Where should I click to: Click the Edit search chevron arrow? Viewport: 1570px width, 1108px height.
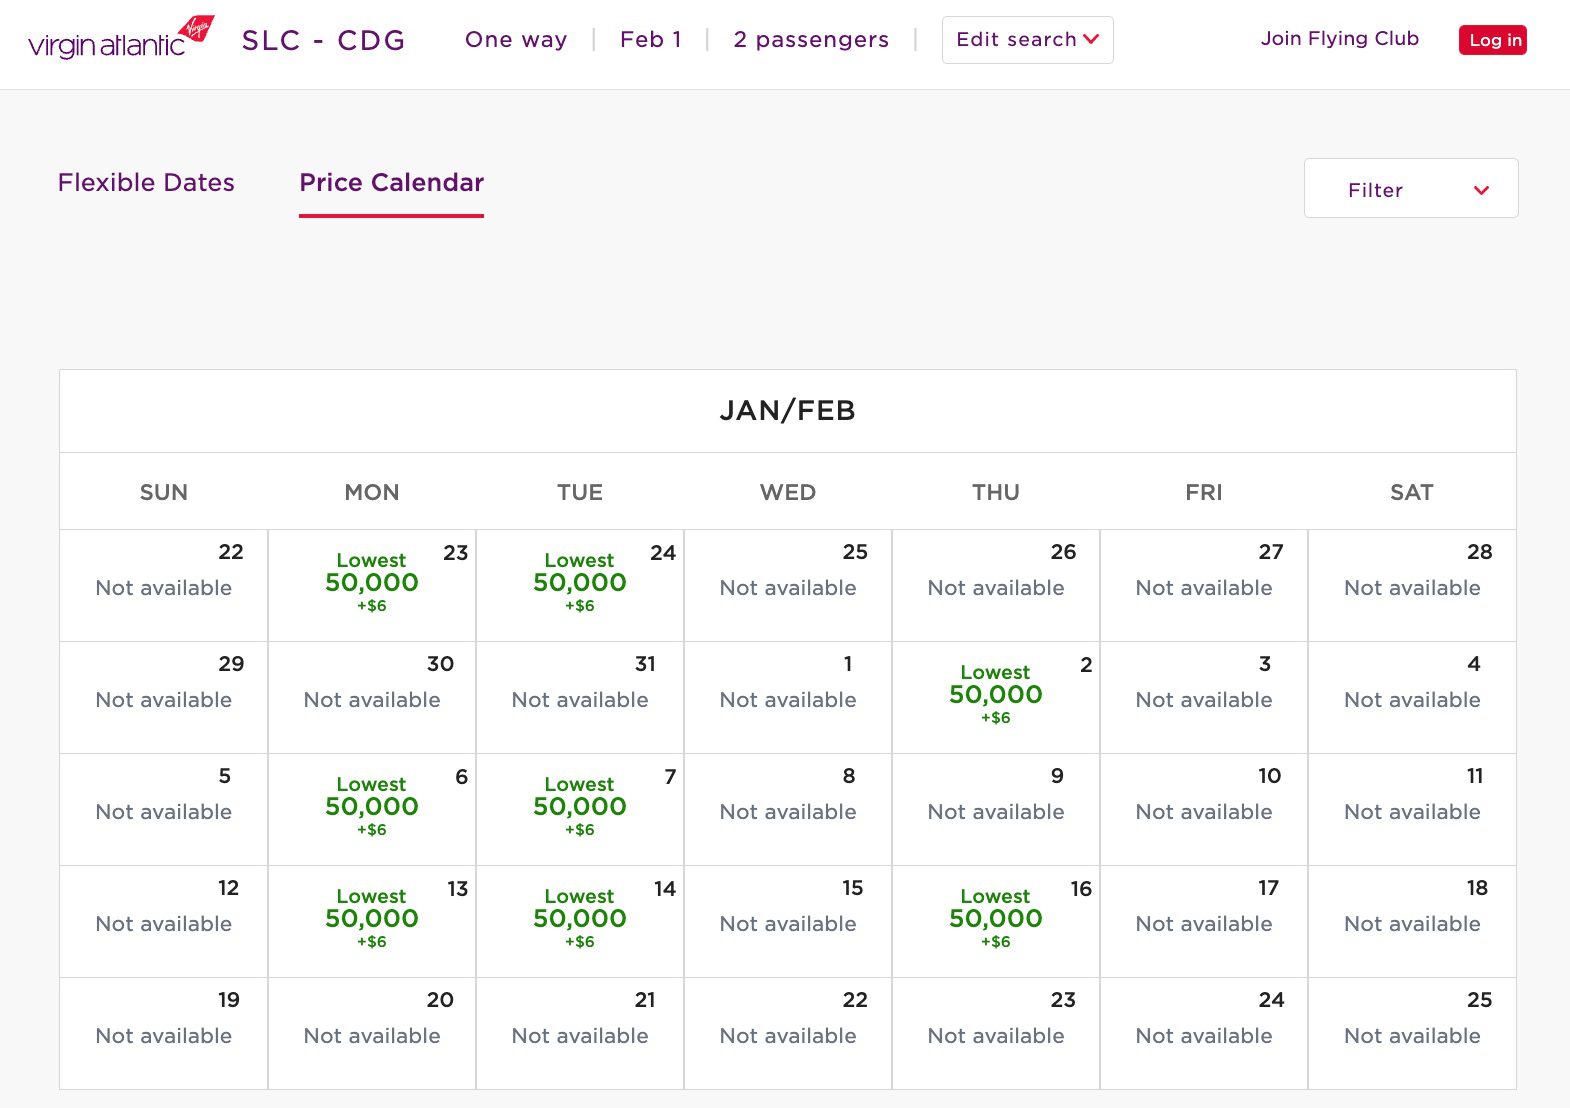click(1092, 40)
